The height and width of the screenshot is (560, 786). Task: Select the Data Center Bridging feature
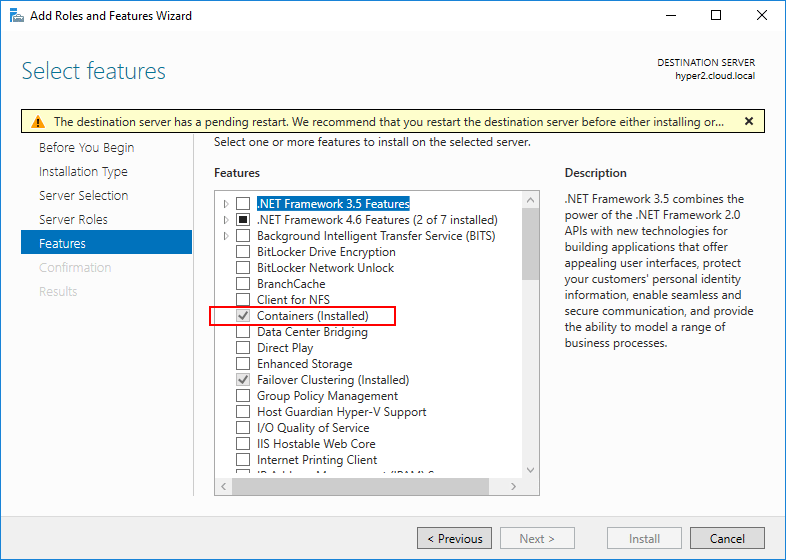tap(312, 332)
